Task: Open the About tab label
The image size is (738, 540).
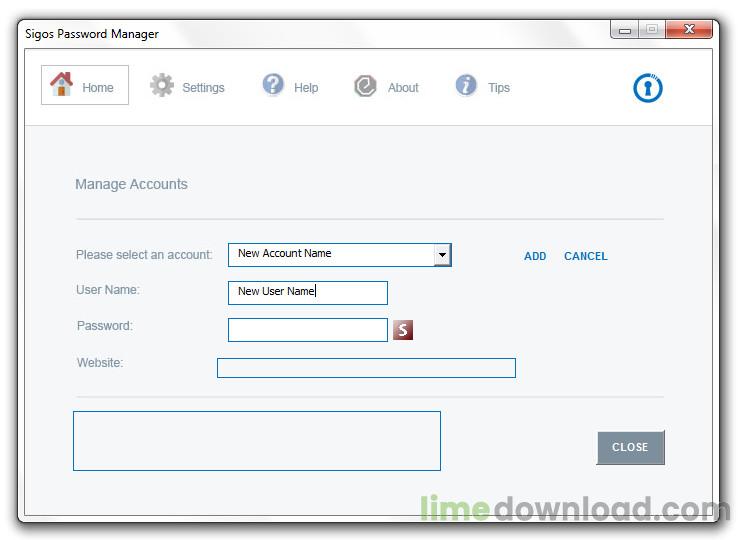Action: pyautogui.click(x=403, y=88)
